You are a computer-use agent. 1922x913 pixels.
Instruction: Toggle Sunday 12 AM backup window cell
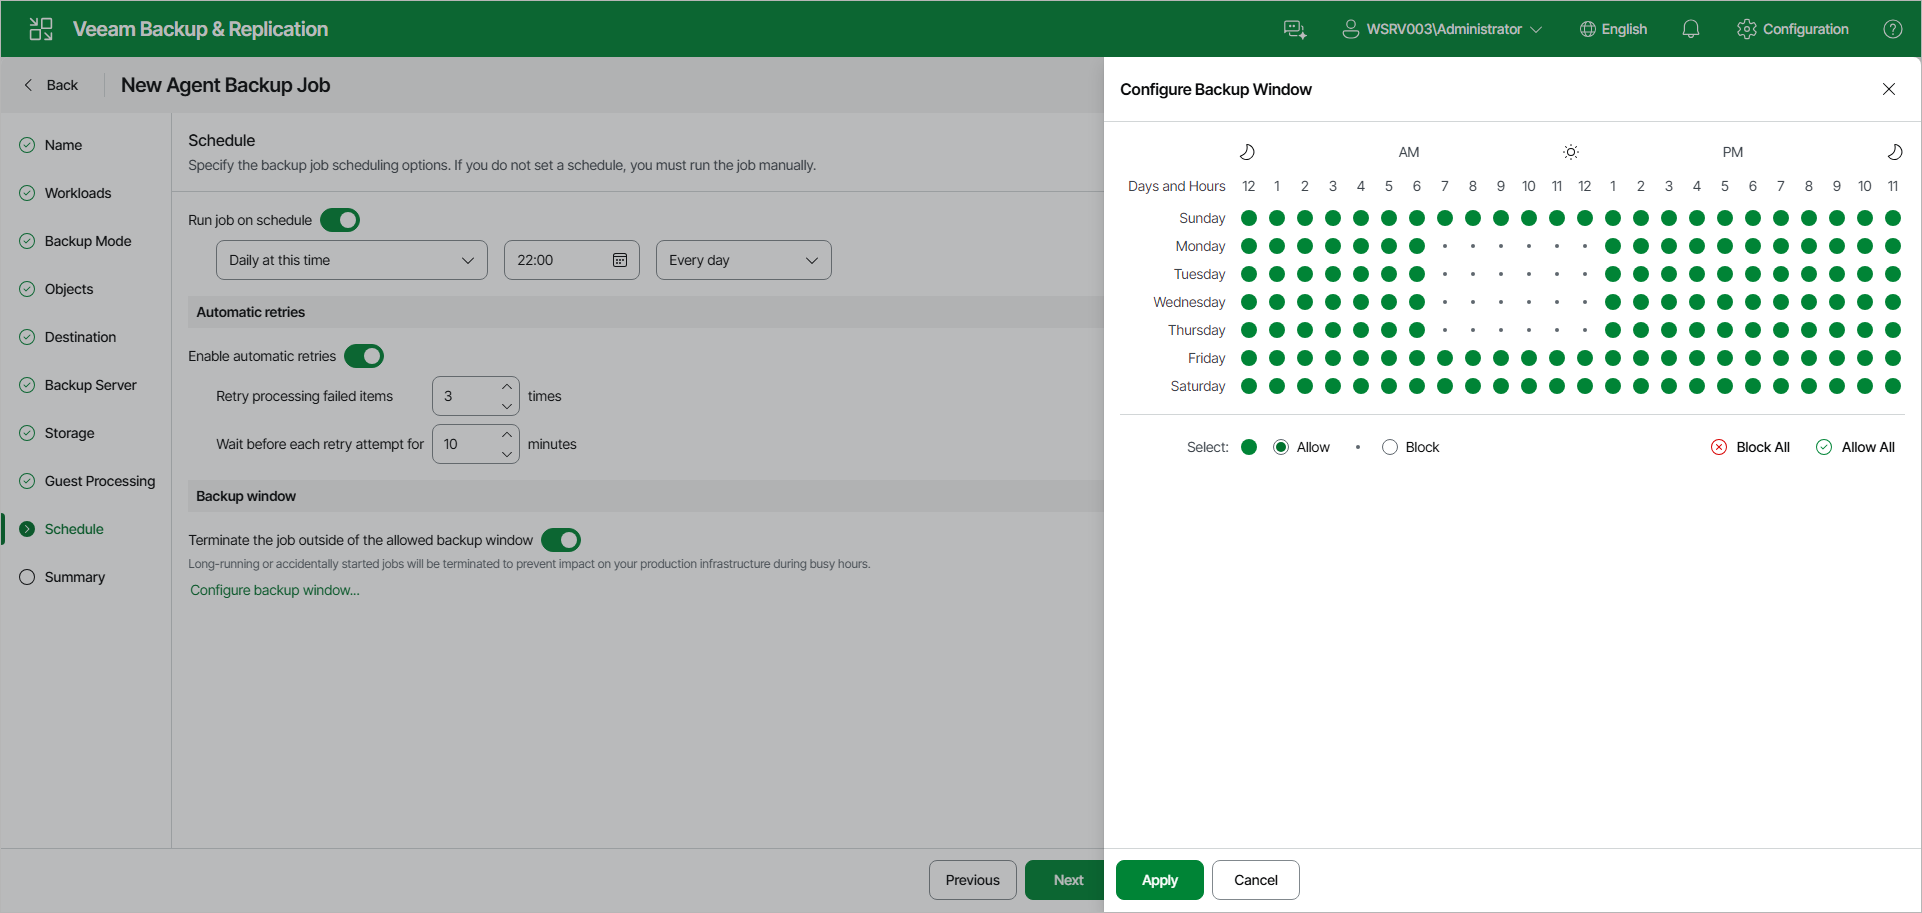click(1249, 218)
